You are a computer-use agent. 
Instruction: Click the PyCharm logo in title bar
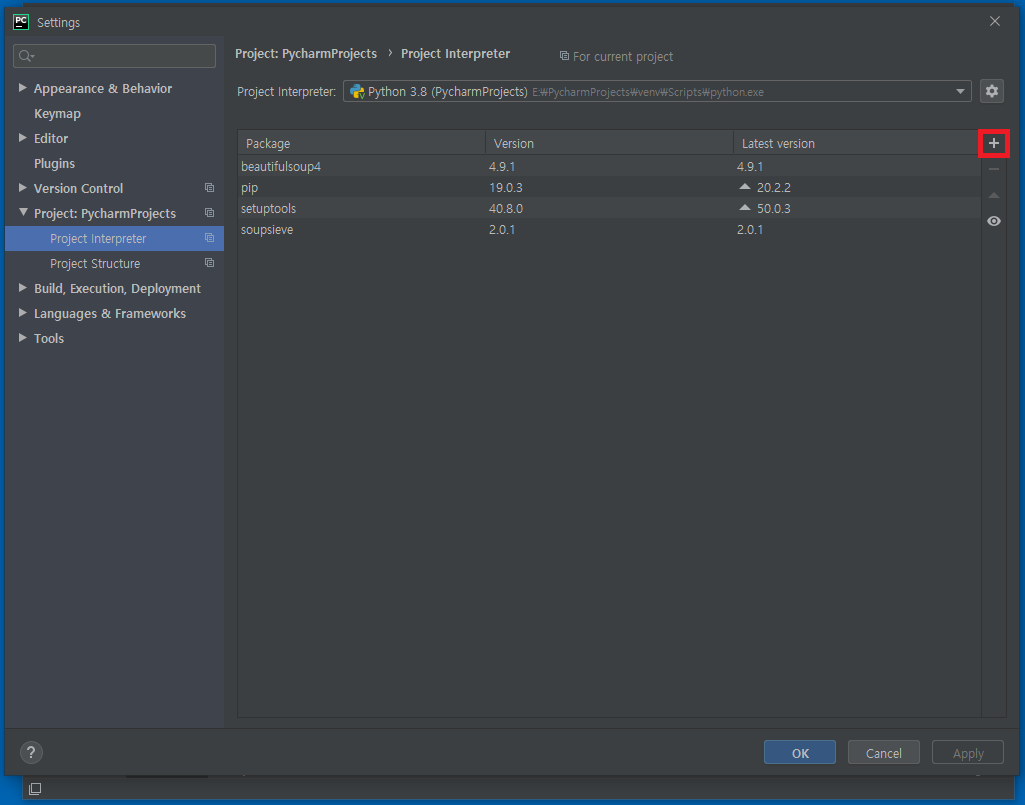[21, 22]
